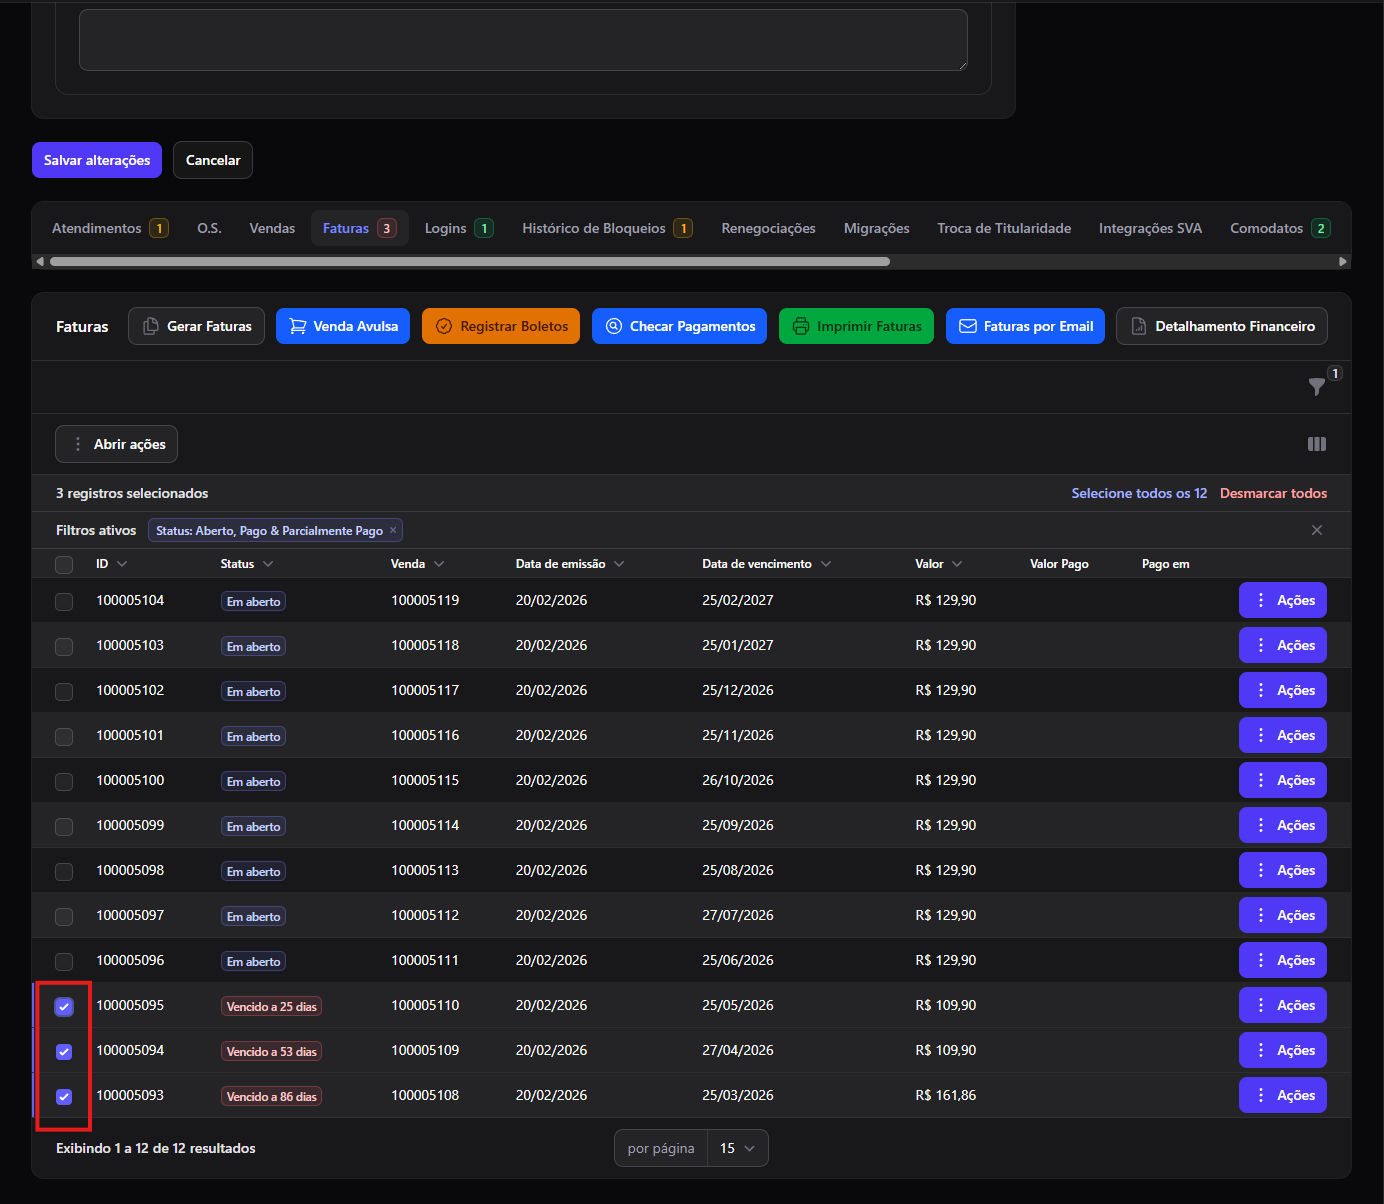1384x1204 pixels.
Task: Uncheck invoice 100005095 checkbox
Action: pos(64,1006)
